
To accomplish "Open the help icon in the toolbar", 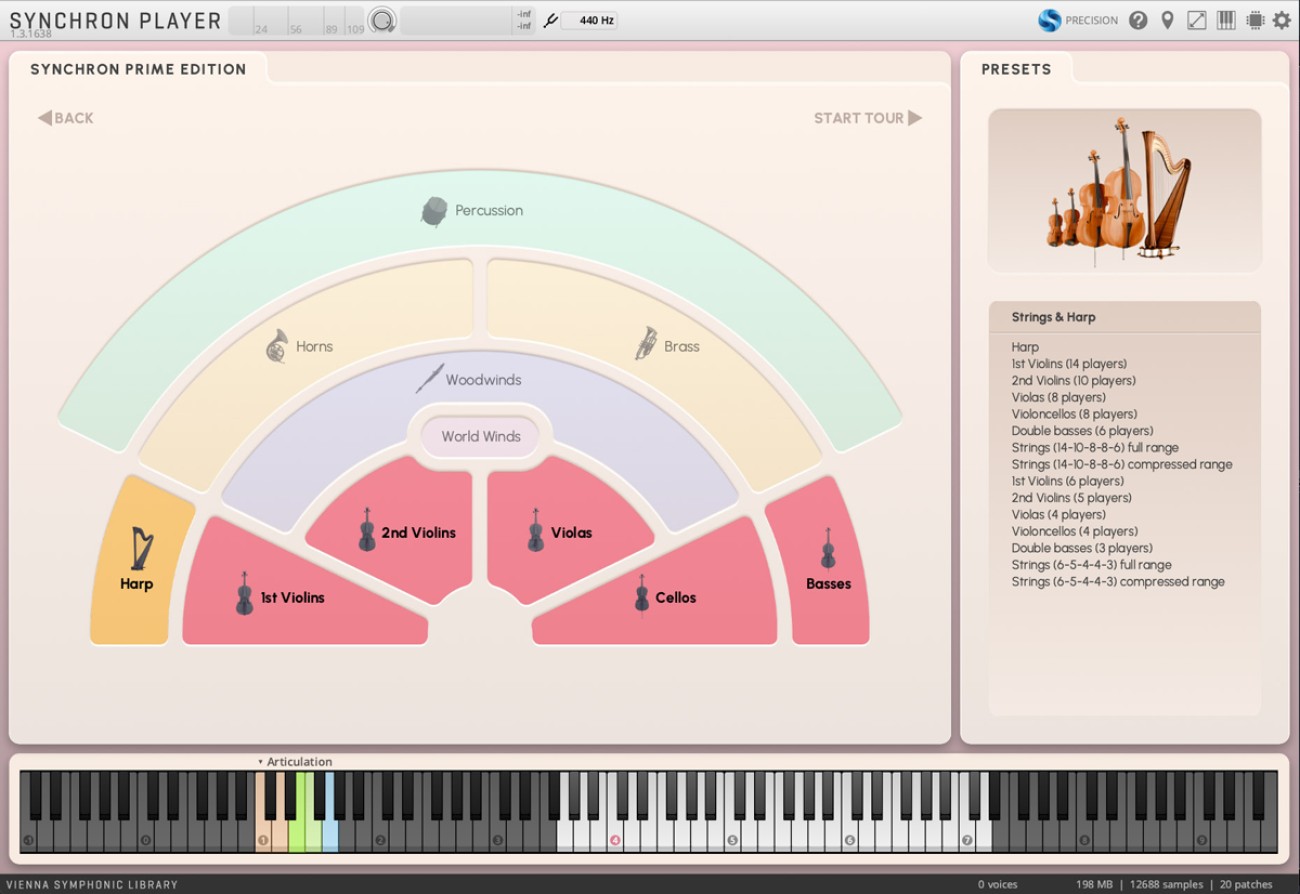I will coord(1138,20).
